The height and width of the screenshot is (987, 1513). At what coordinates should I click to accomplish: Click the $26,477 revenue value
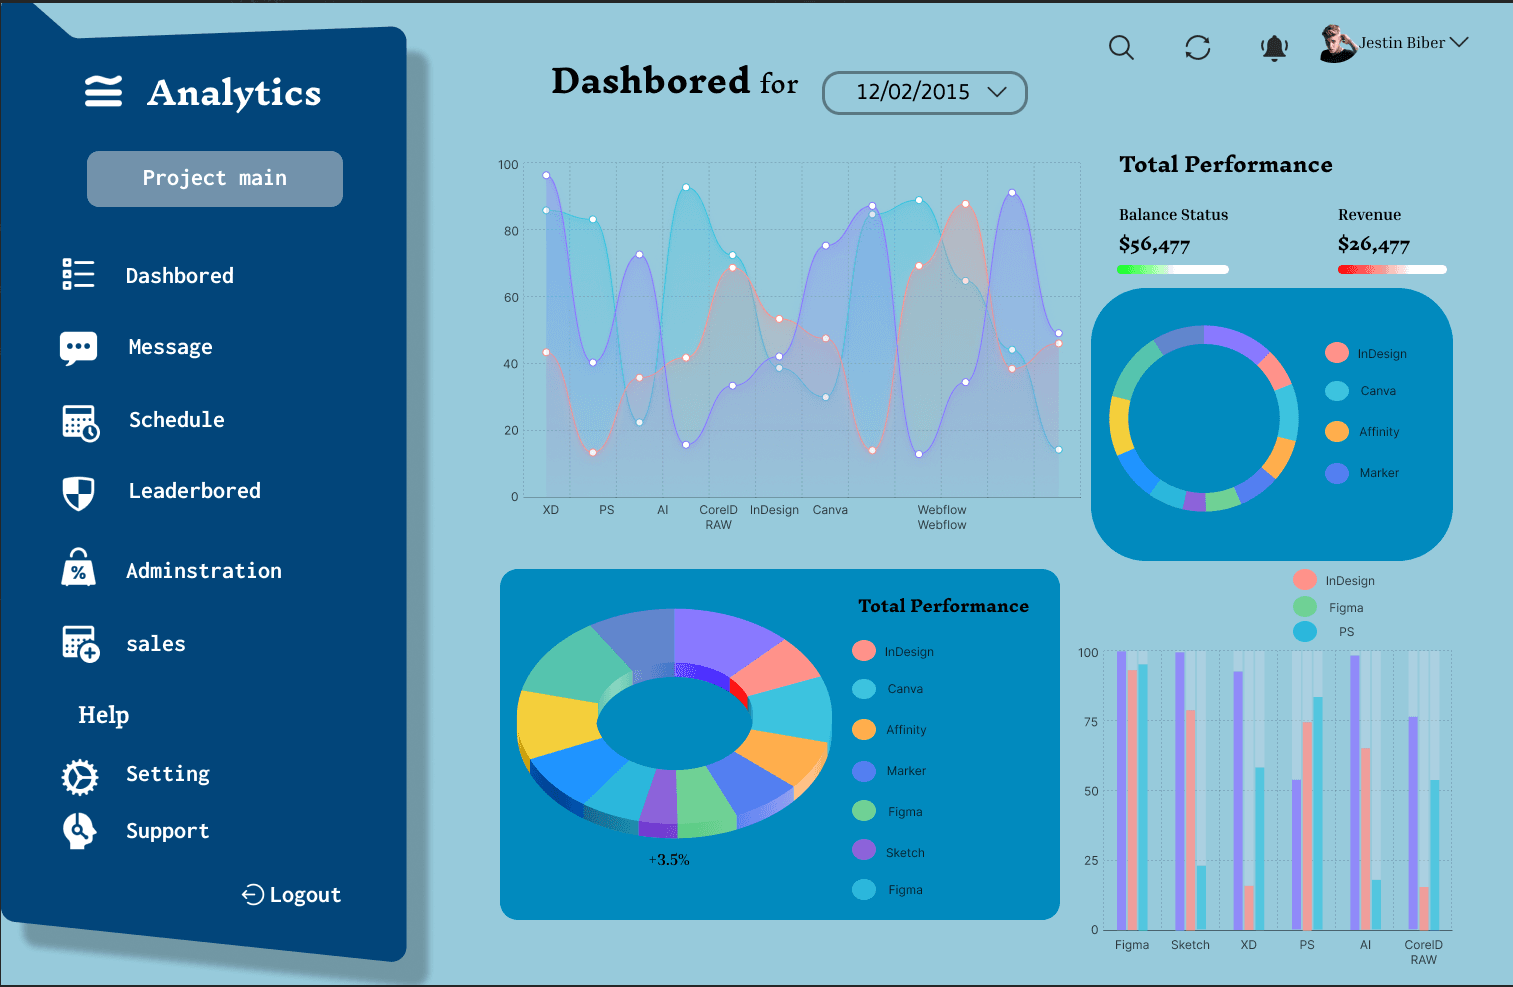pos(1374,244)
